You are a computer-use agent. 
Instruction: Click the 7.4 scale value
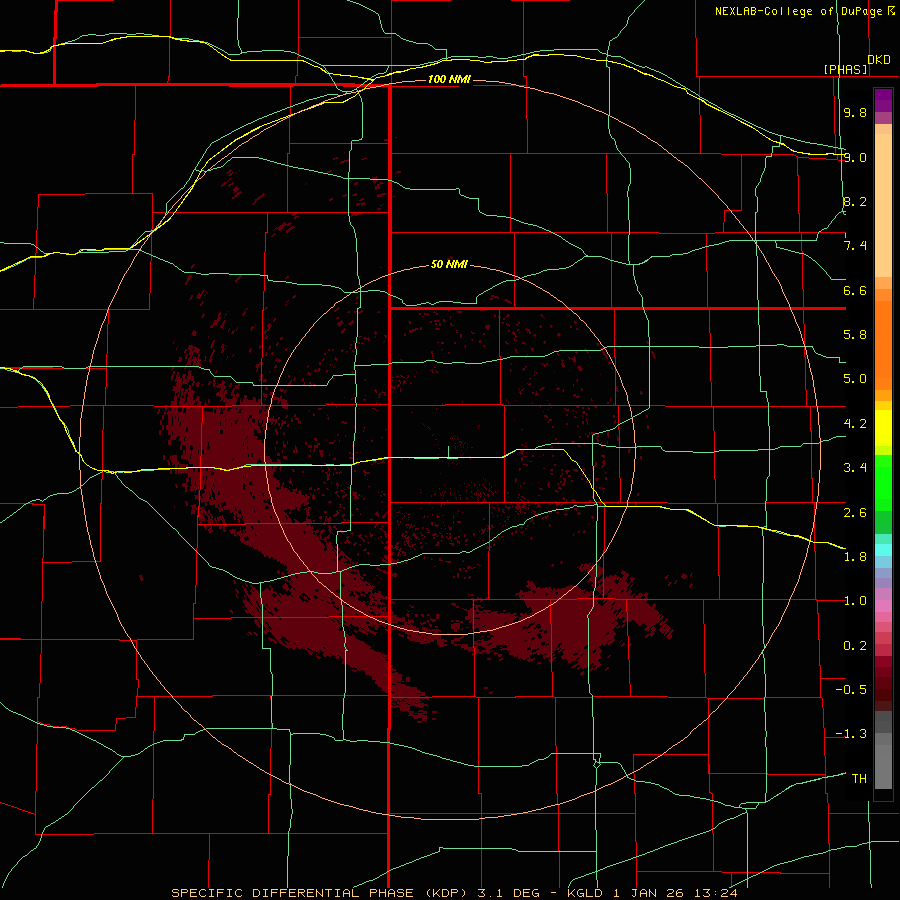[855, 246]
